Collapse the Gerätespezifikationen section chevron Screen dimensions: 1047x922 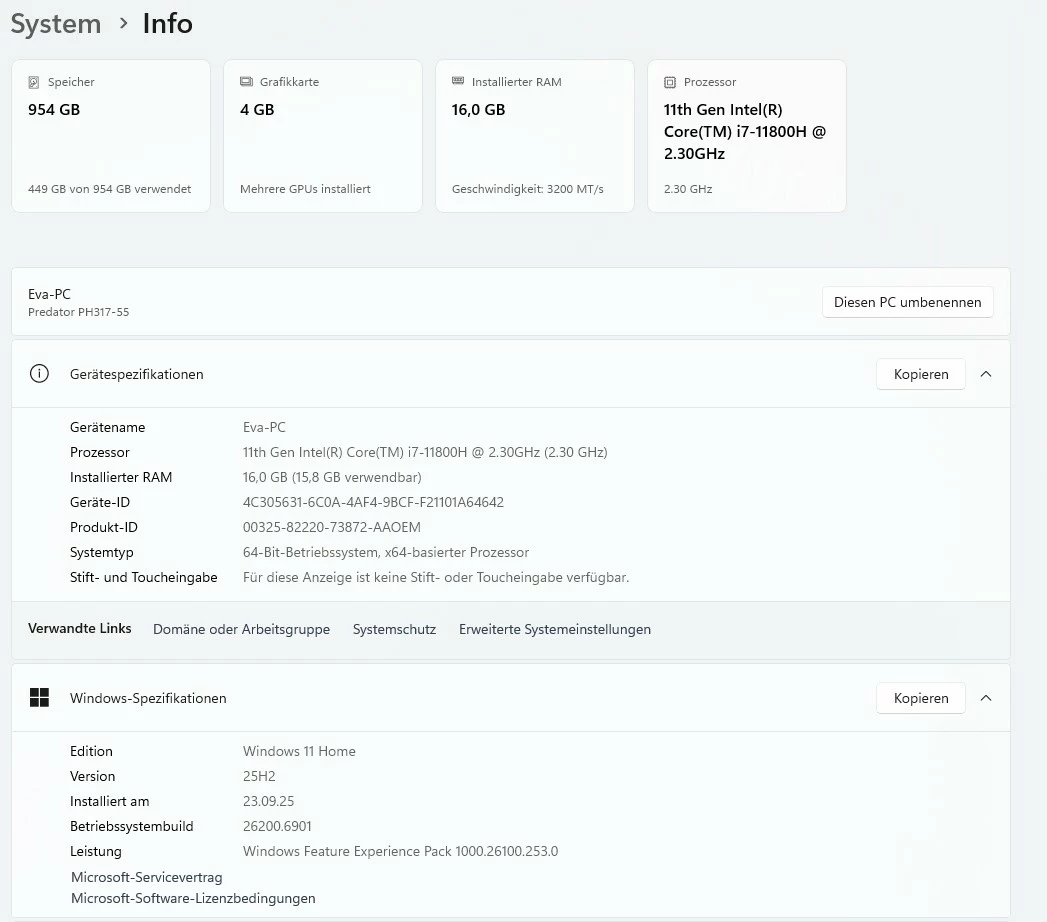click(x=986, y=374)
